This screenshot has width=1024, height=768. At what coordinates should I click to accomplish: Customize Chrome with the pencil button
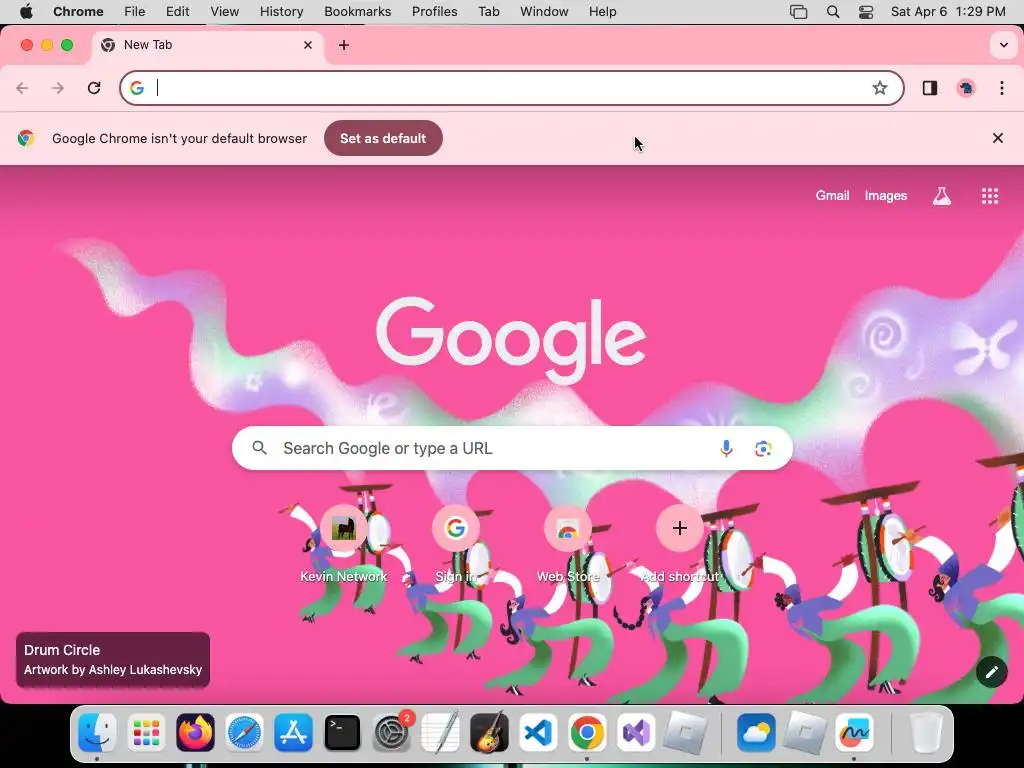click(991, 672)
